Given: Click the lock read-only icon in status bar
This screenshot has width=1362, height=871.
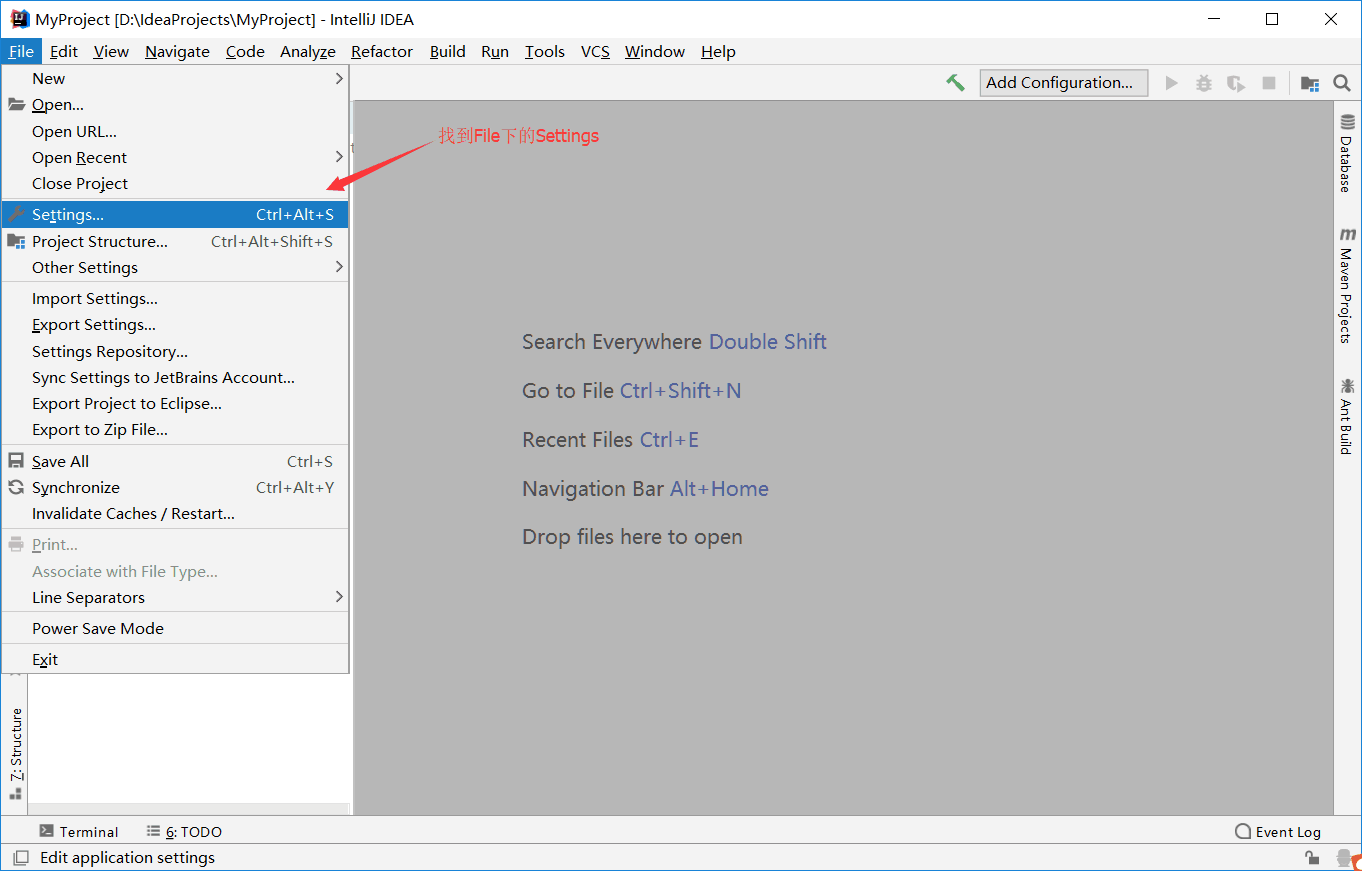Looking at the screenshot, I should coord(1312,858).
